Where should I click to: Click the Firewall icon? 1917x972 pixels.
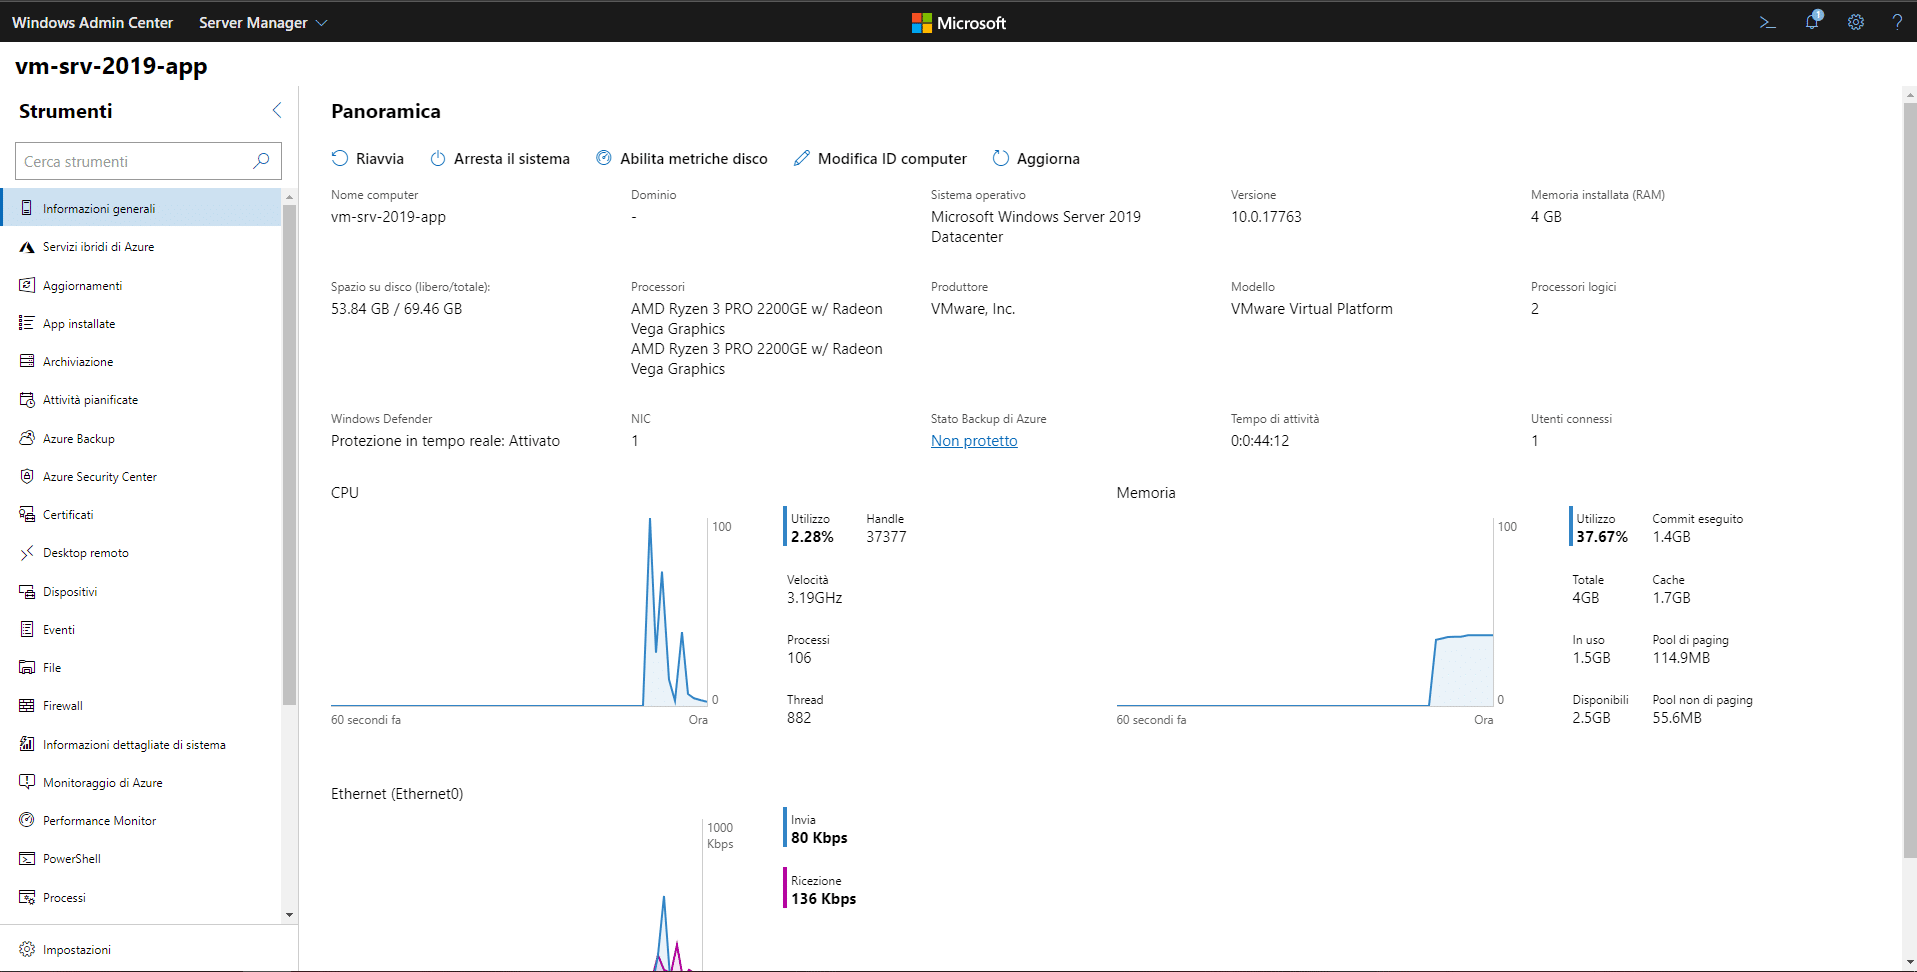pyautogui.click(x=27, y=705)
